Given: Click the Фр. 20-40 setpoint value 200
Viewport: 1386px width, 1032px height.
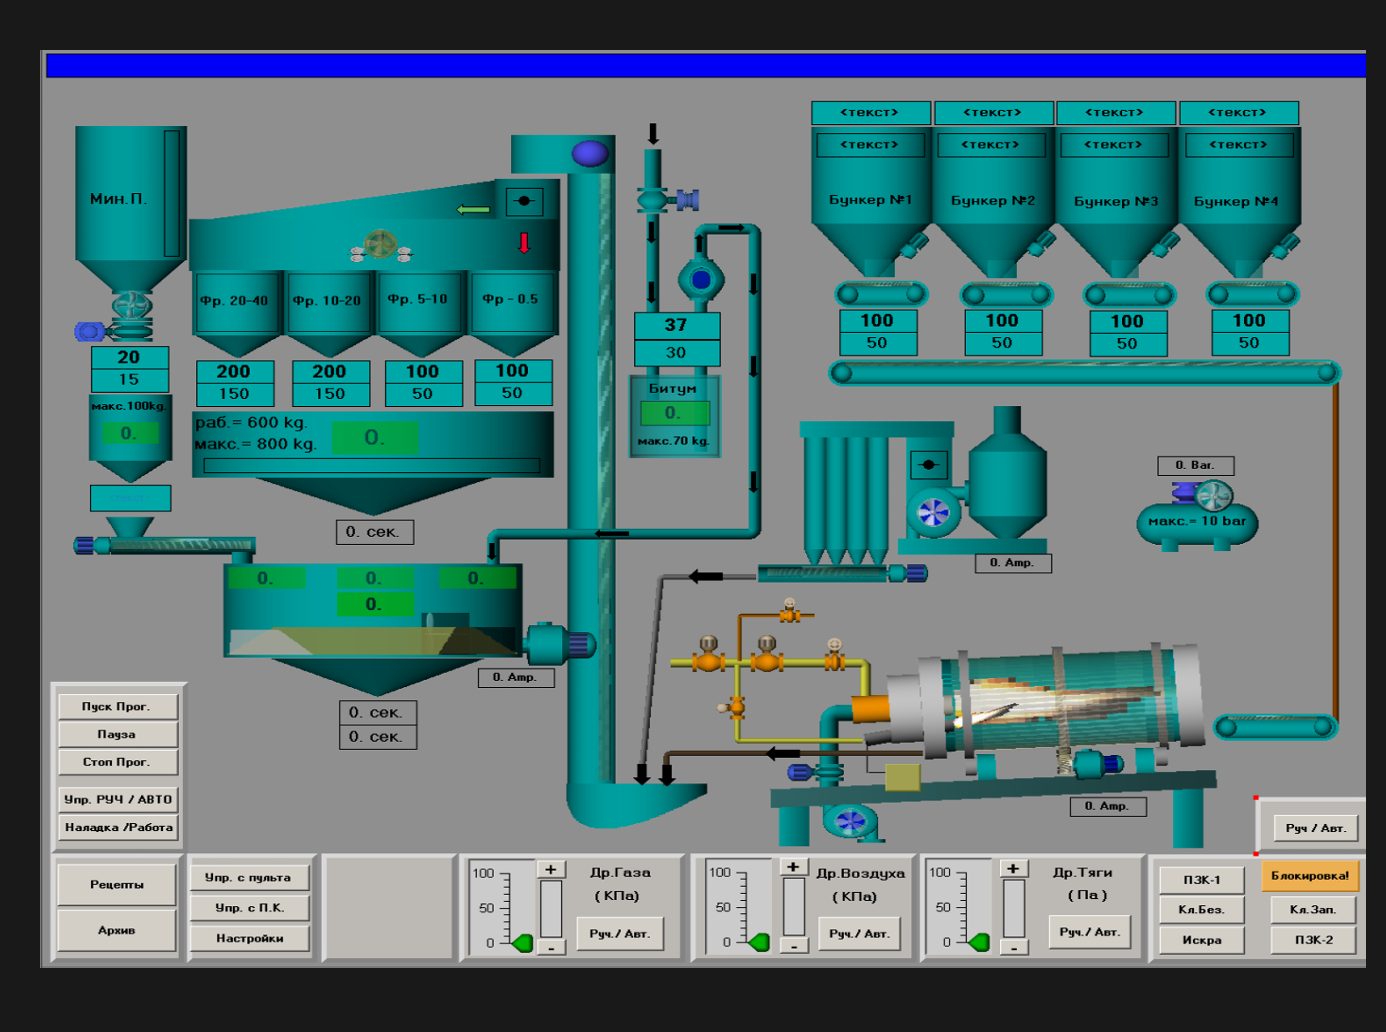Looking at the screenshot, I should 233,371.
